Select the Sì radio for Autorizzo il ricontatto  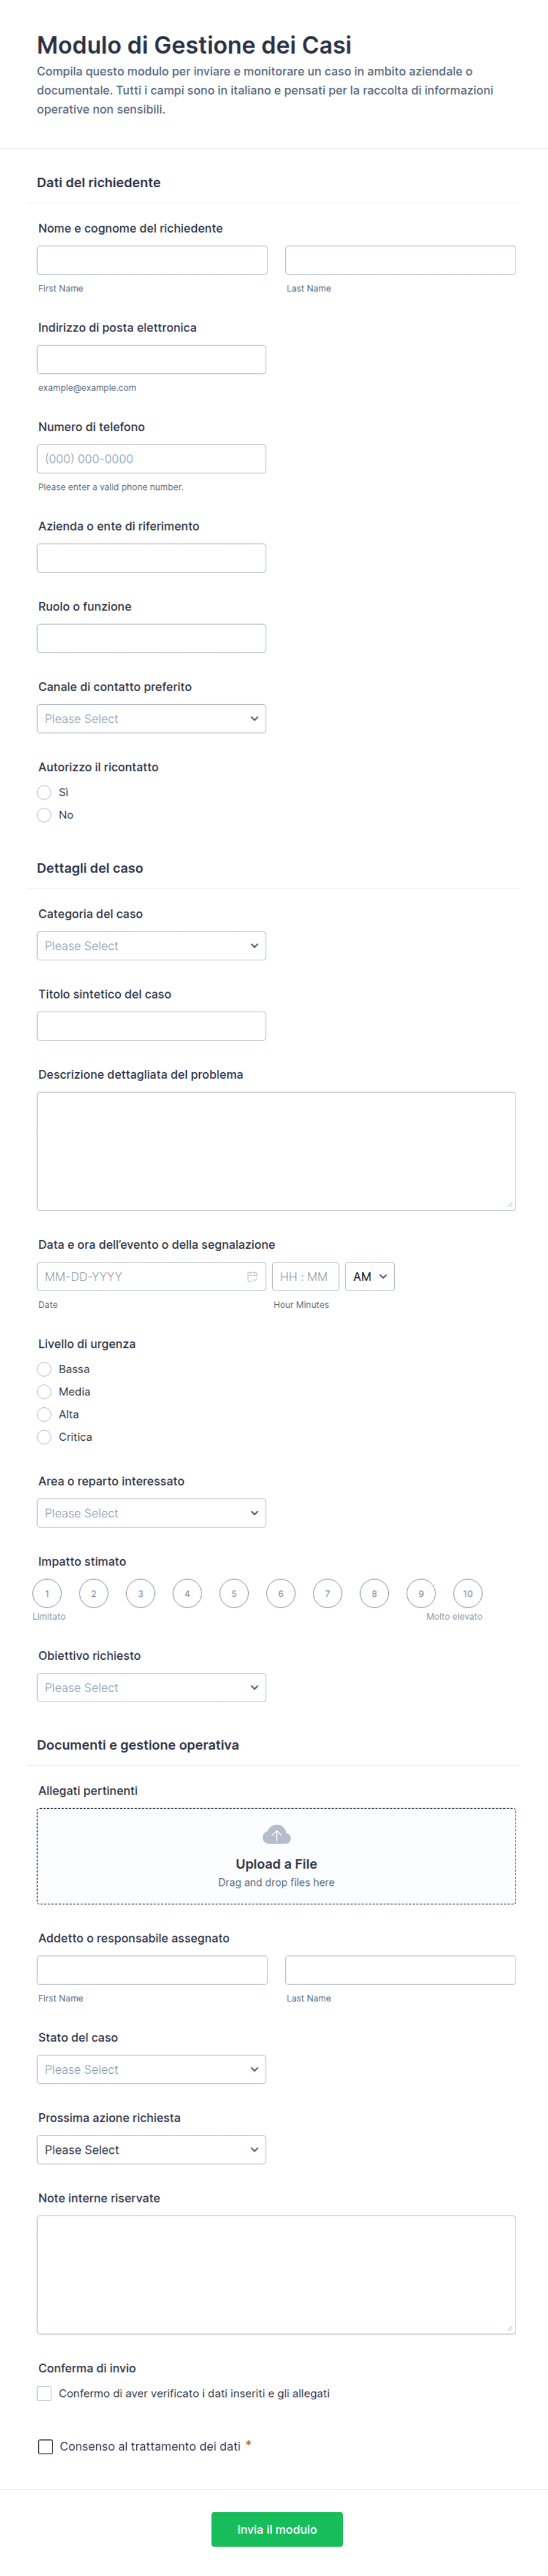[44, 792]
